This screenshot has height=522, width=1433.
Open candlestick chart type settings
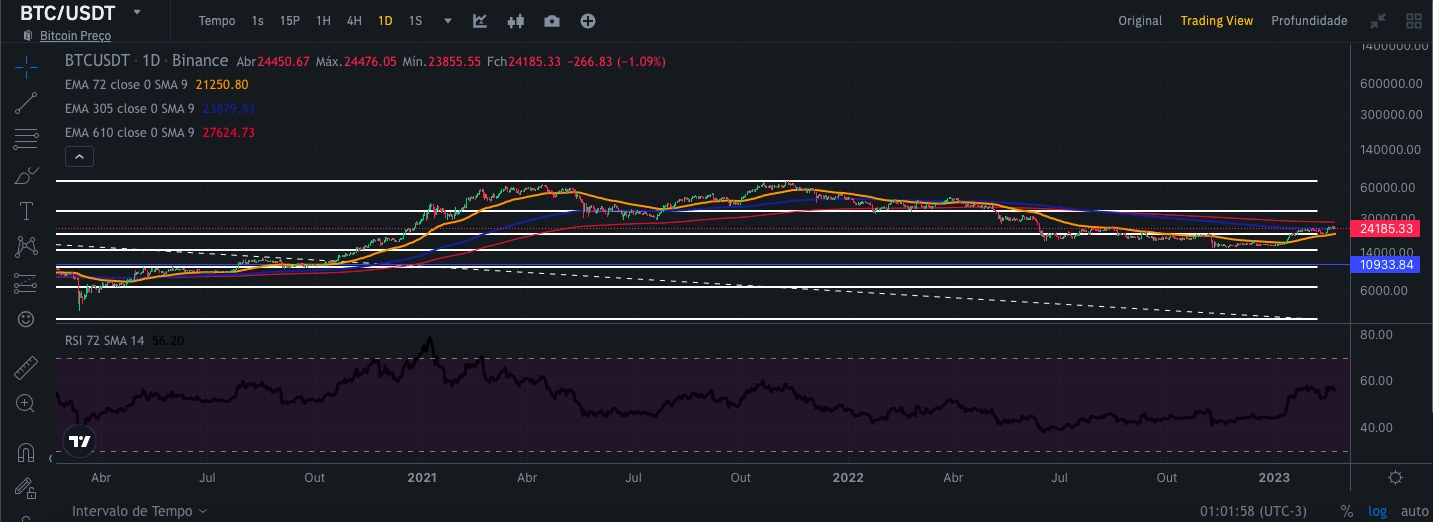pyautogui.click(x=516, y=21)
